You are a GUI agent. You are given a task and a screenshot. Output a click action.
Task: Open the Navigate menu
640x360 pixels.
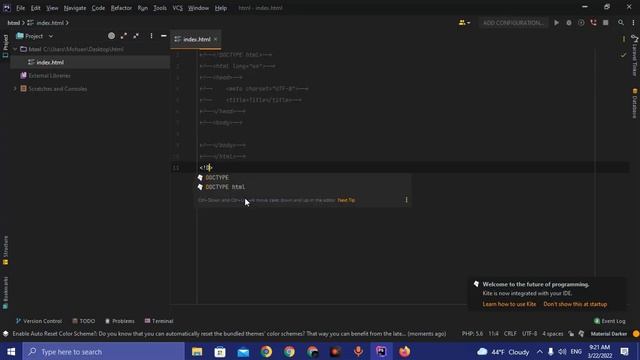[x=75, y=8]
